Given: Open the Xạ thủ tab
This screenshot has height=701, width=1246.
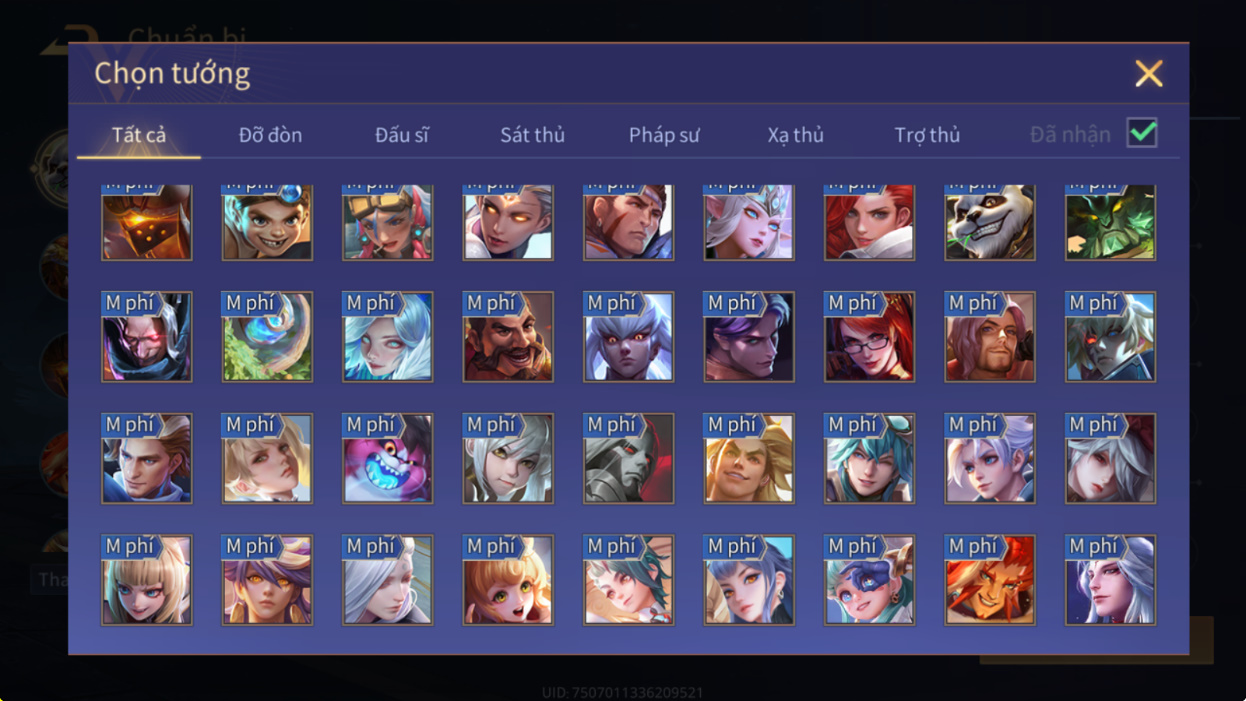Looking at the screenshot, I should tap(796, 135).
